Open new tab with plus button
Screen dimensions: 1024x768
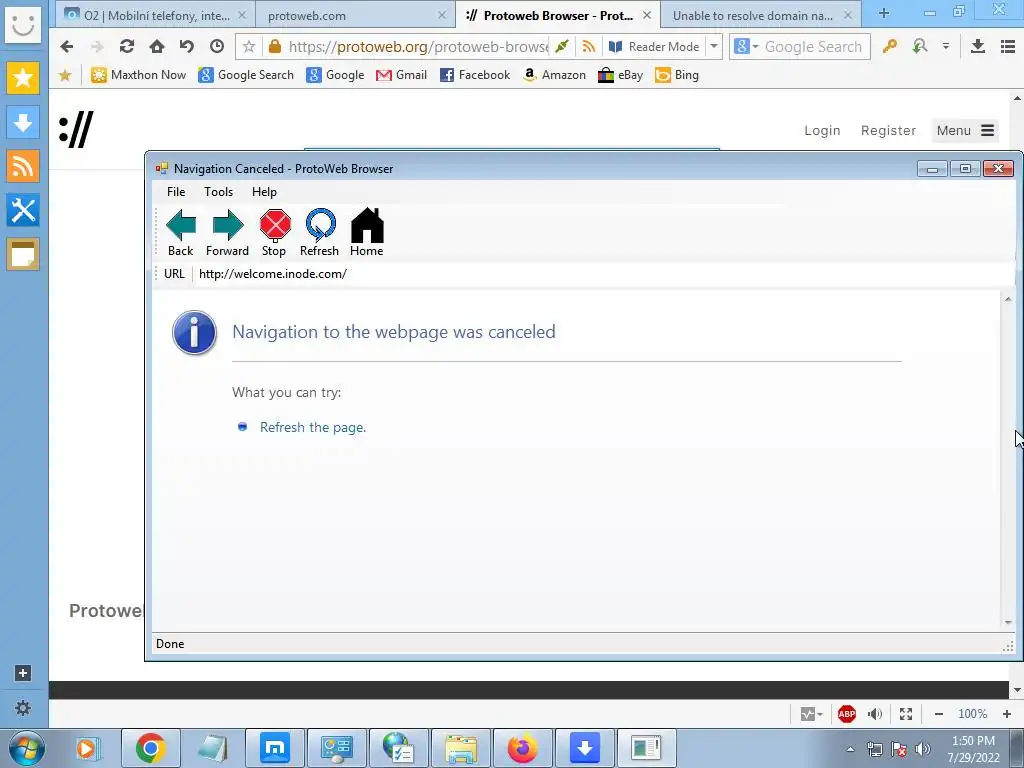coord(884,14)
